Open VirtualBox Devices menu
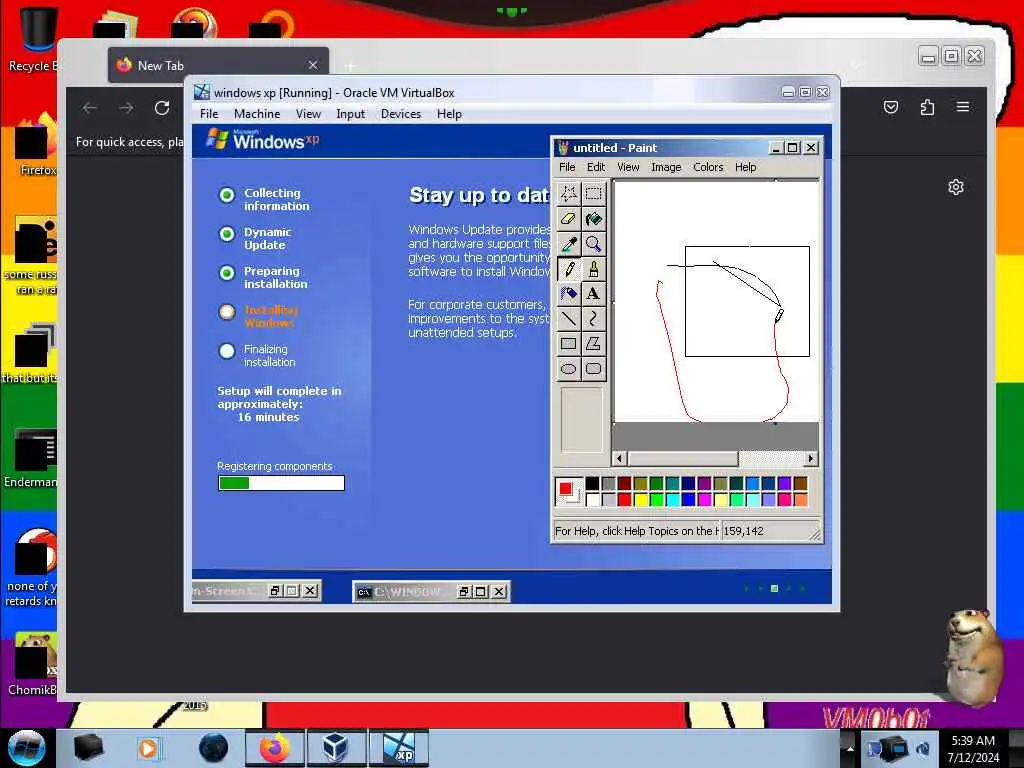Image resolution: width=1024 pixels, height=768 pixels. click(x=401, y=114)
